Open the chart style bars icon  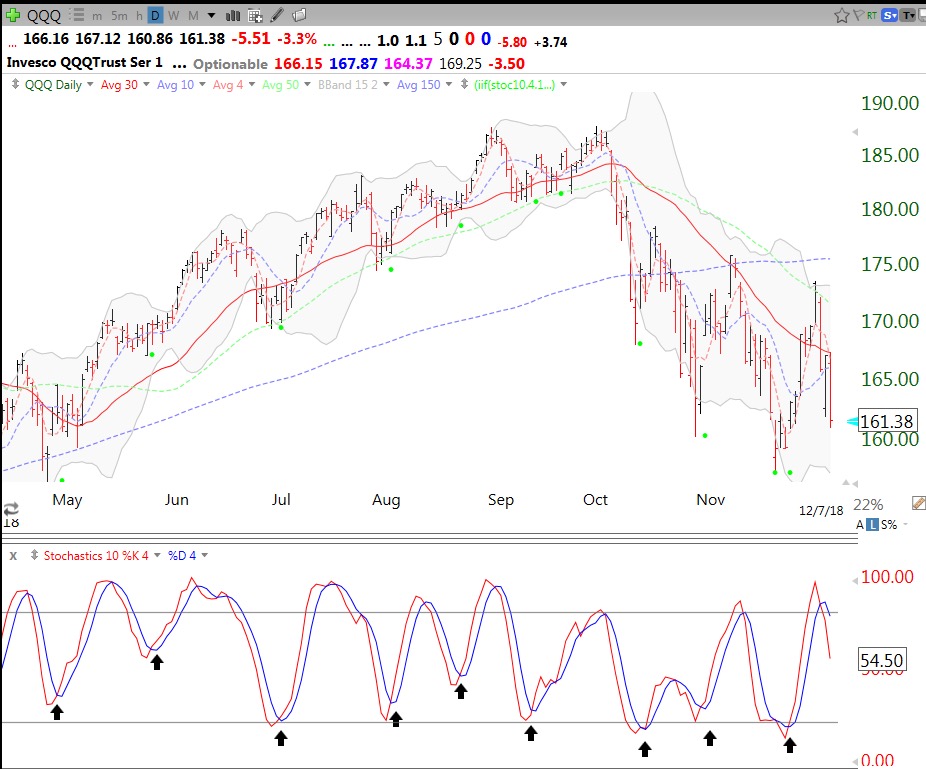click(233, 15)
